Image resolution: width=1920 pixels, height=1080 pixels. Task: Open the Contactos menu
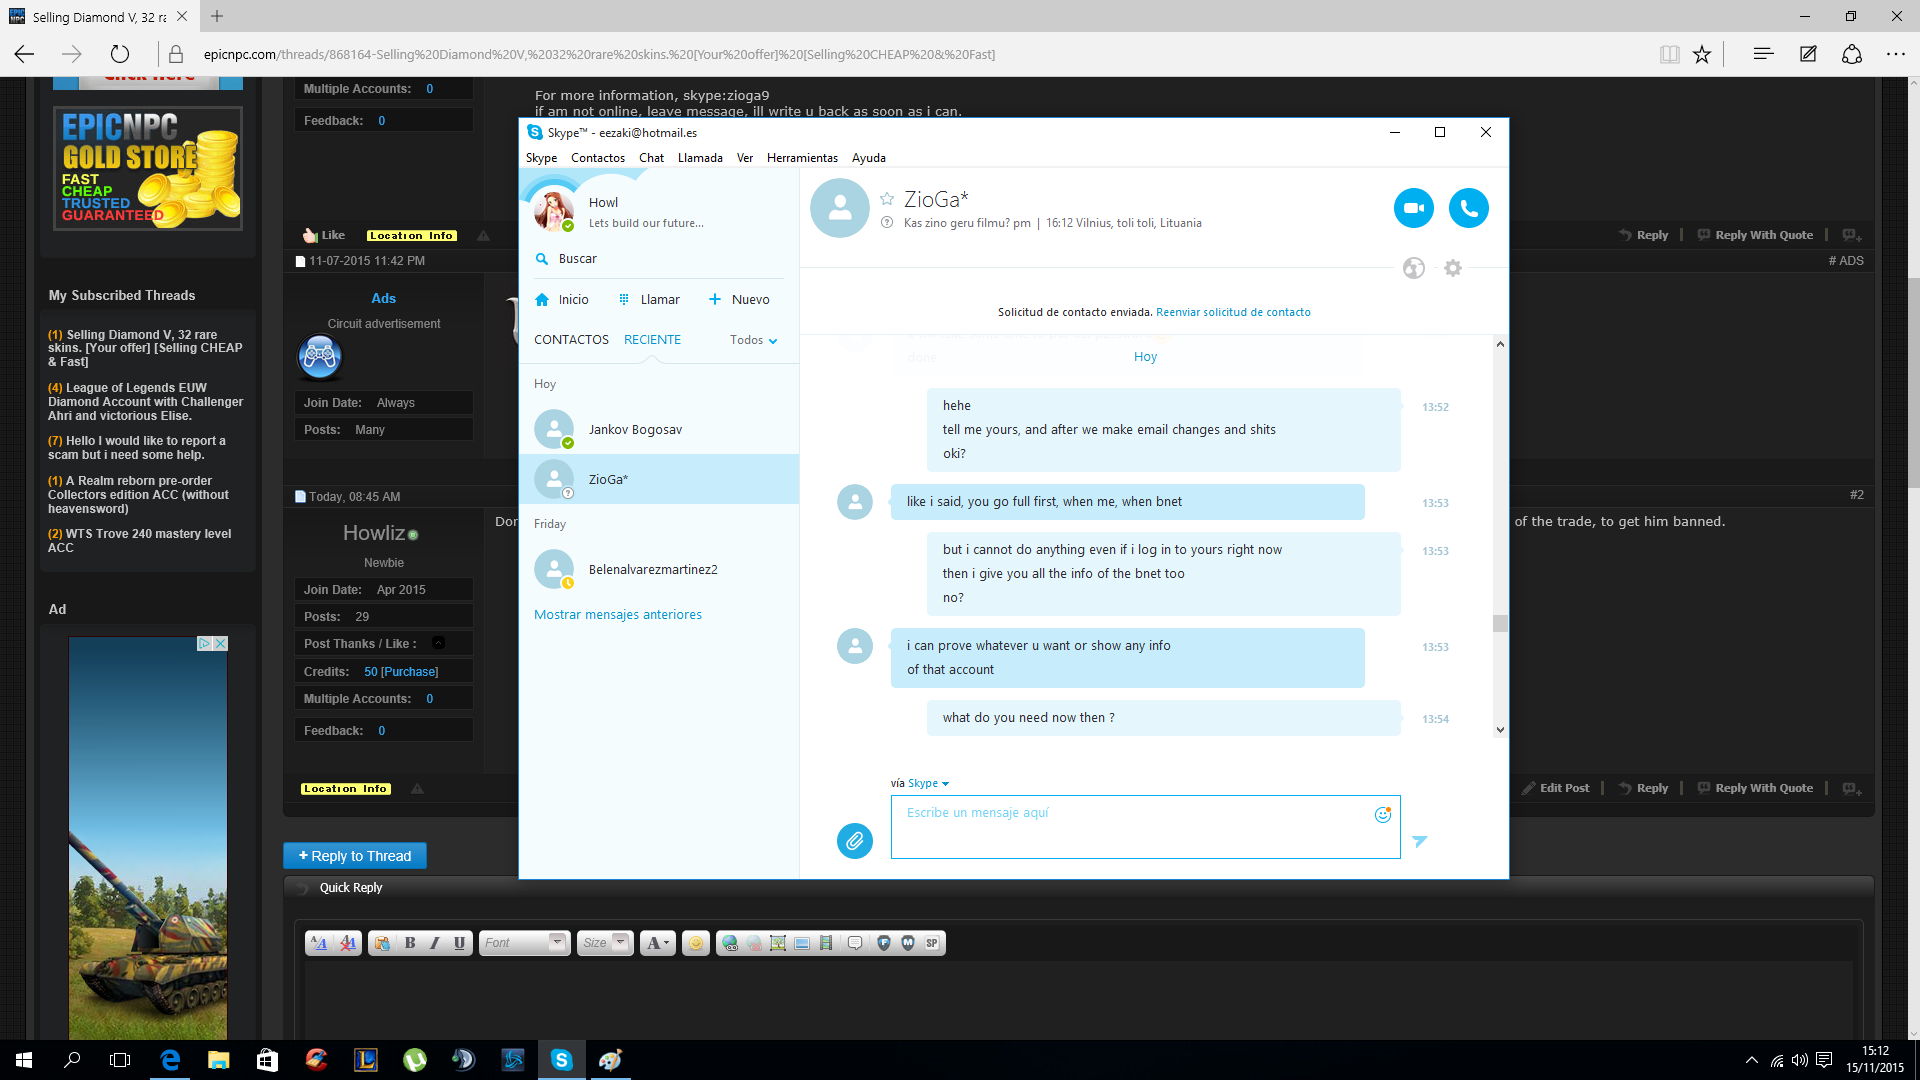point(598,158)
